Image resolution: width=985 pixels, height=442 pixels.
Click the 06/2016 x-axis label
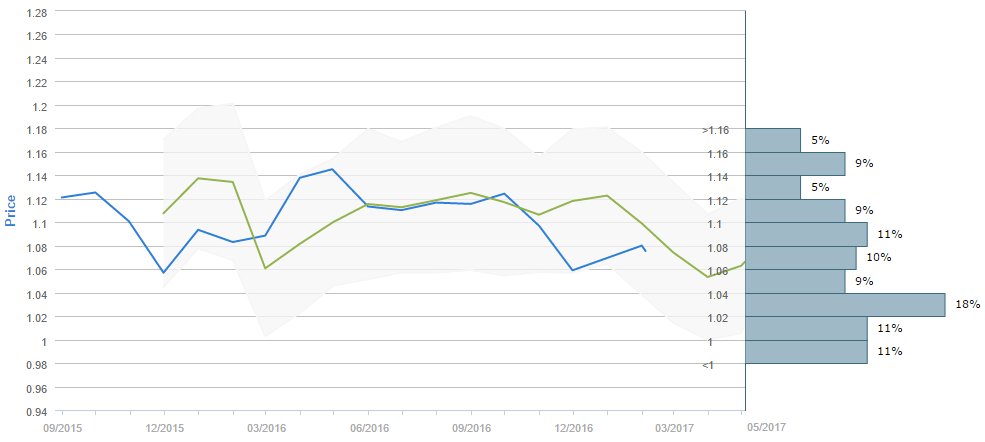(369, 427)
